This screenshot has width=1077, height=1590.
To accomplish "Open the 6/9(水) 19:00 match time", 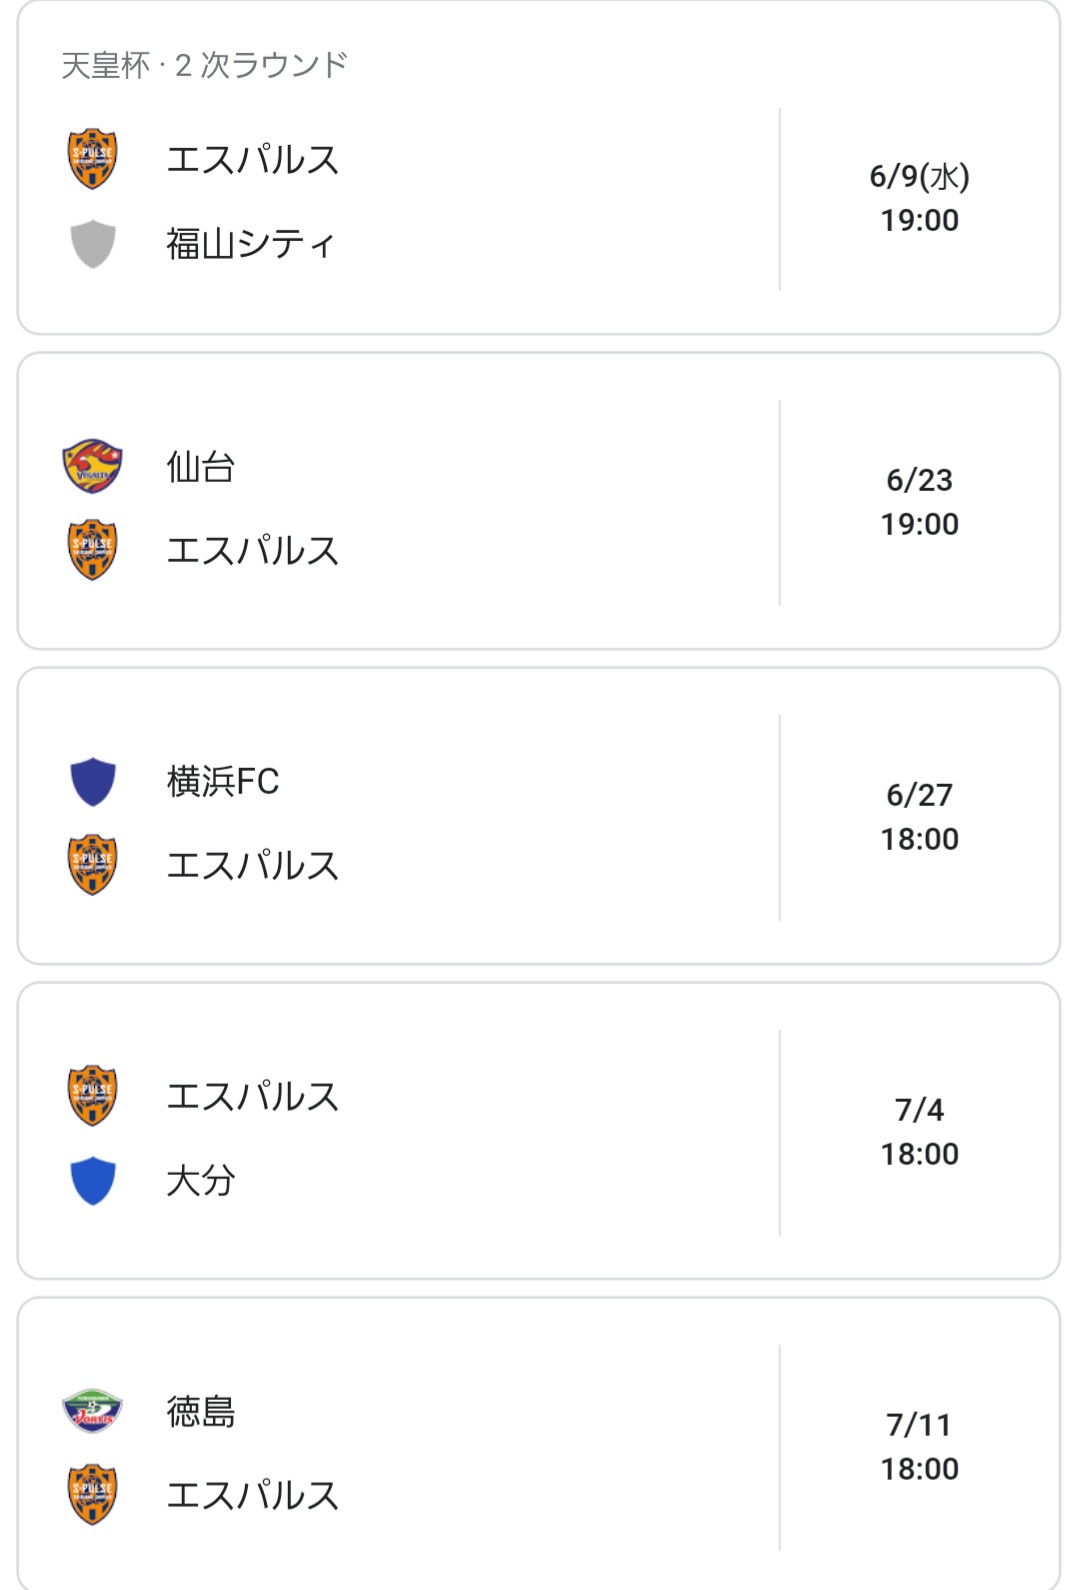I will (x=919, y=198).
